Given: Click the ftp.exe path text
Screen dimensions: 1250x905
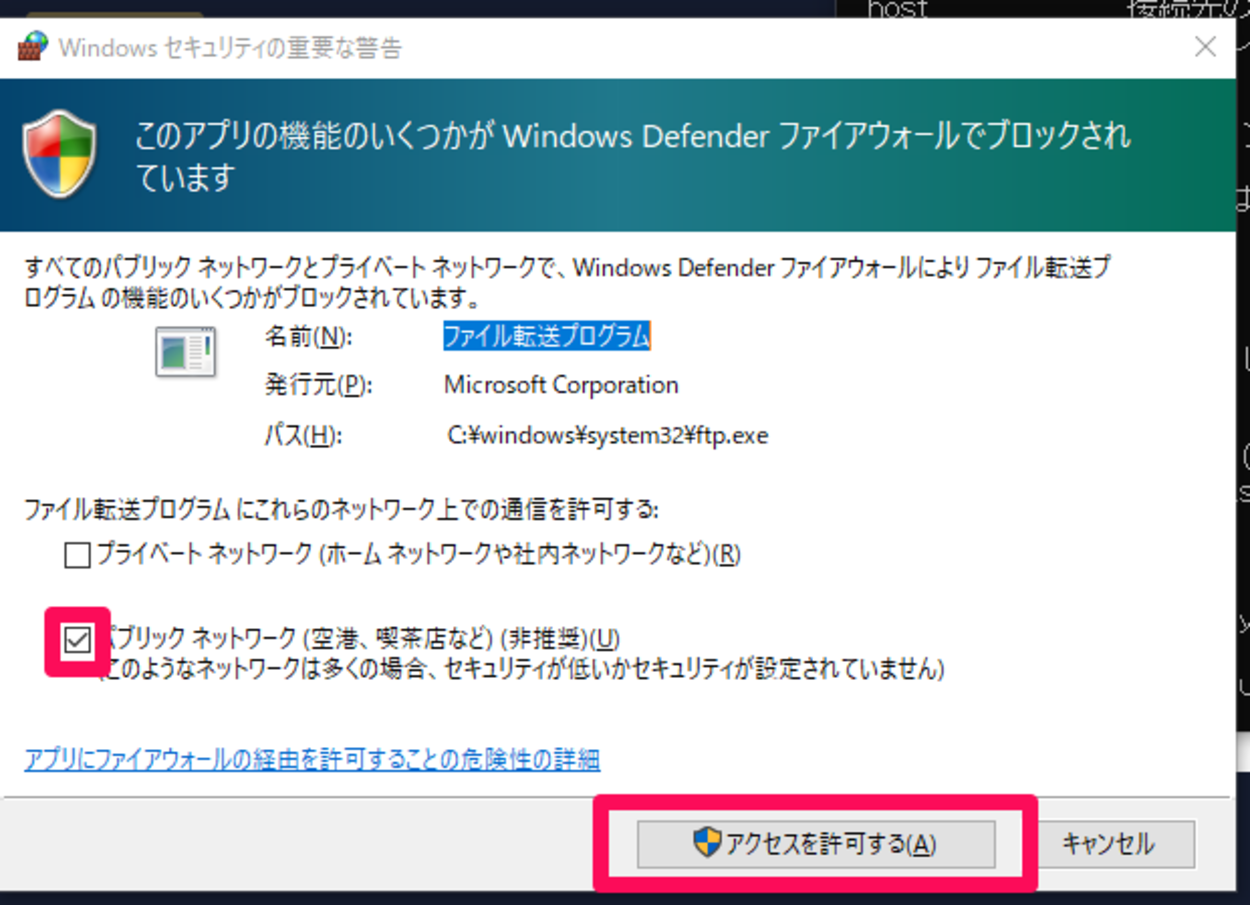Looking at the screenshot, I should coord(608,436).
